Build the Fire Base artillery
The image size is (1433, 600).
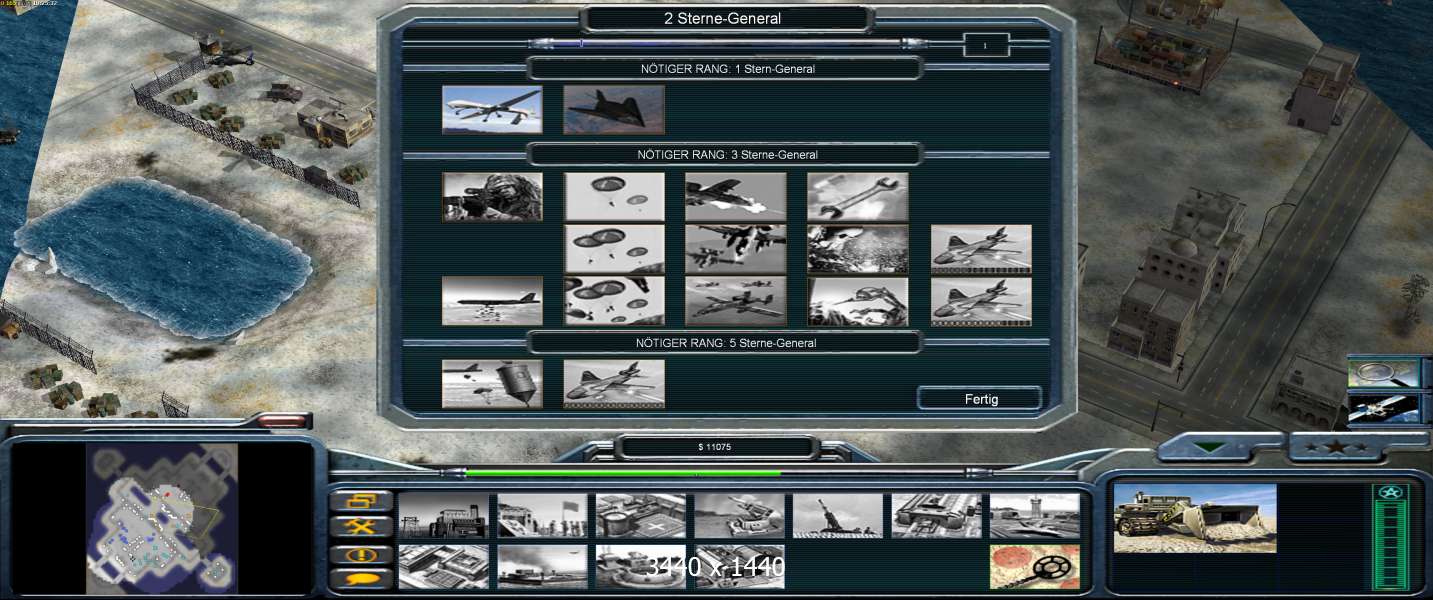coord(838,515)
